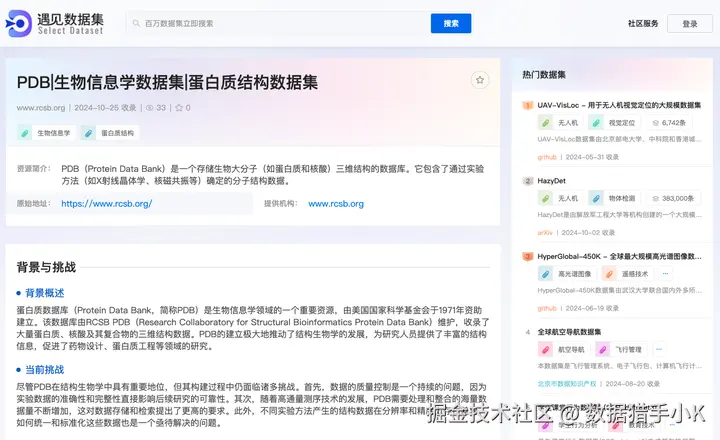Screen dimensions: 720x440
Task: Click the 383,000条 database icon
Action: tap(656, 198)
